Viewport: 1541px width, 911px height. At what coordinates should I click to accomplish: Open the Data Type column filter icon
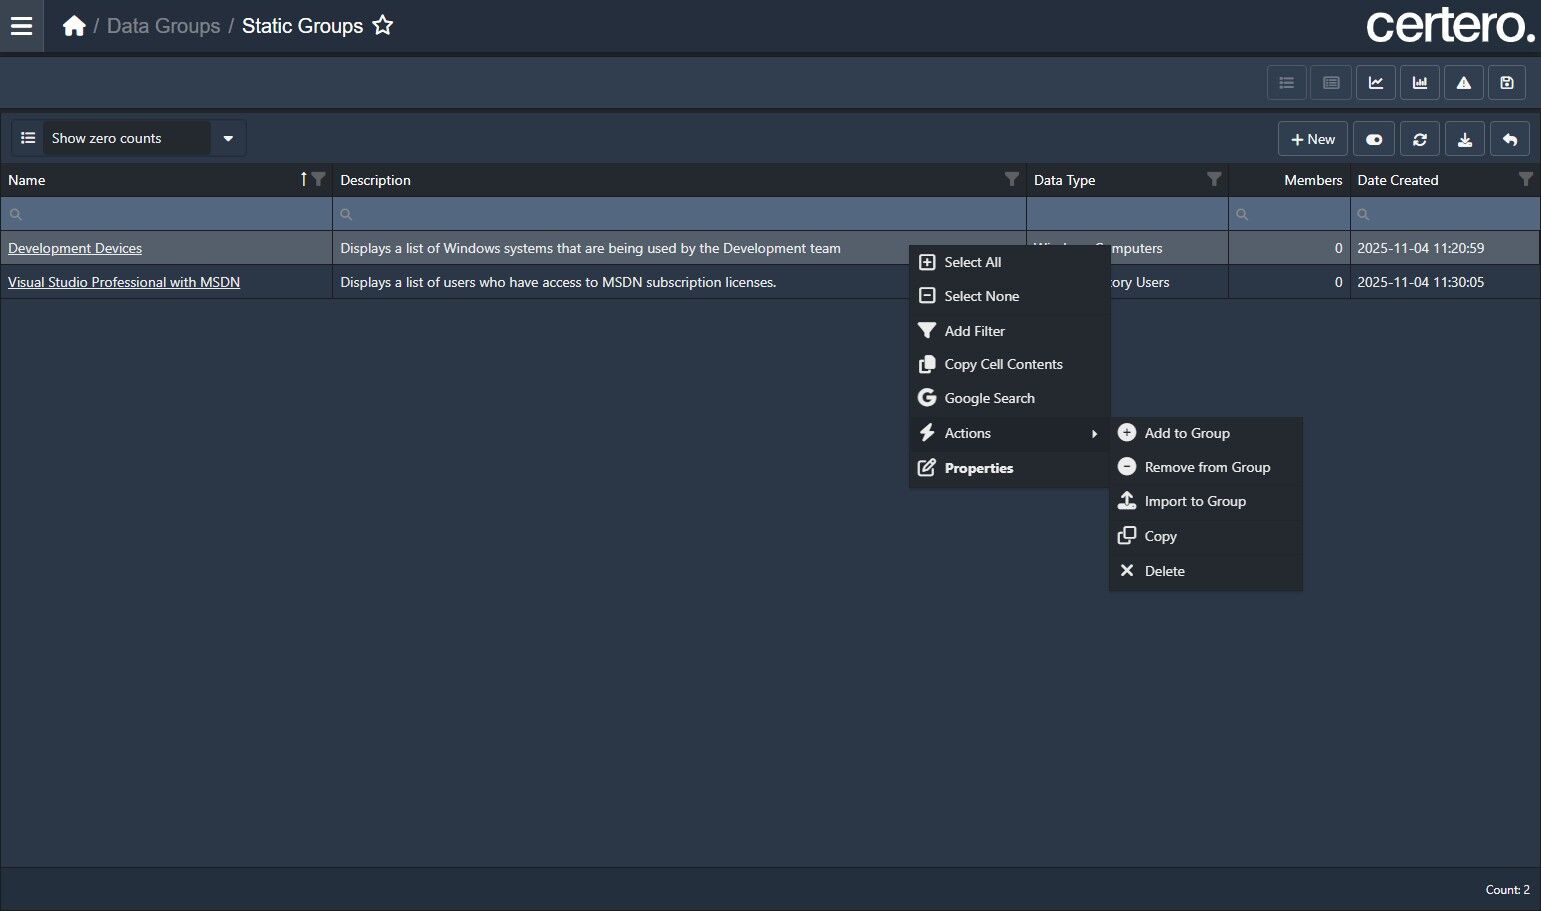pyautogui.click(x=1214, y=179)
